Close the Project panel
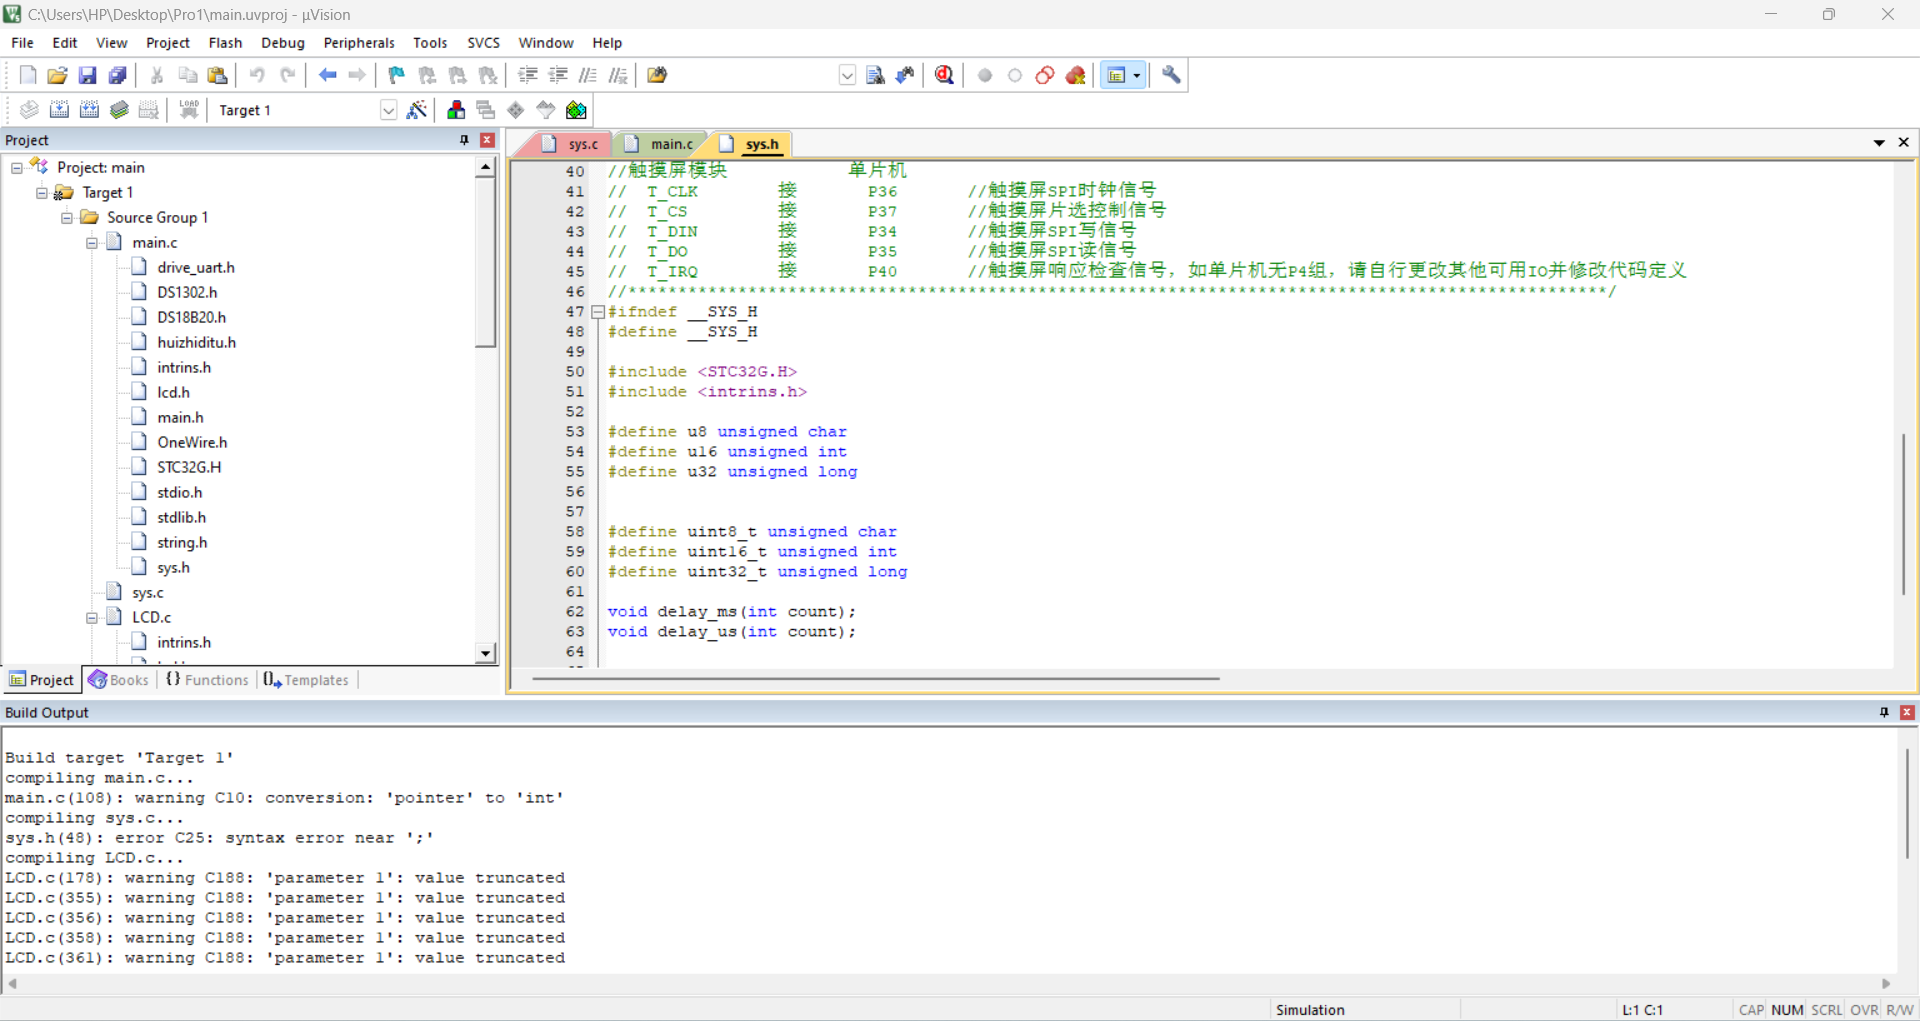 click(x=488, y=140)
